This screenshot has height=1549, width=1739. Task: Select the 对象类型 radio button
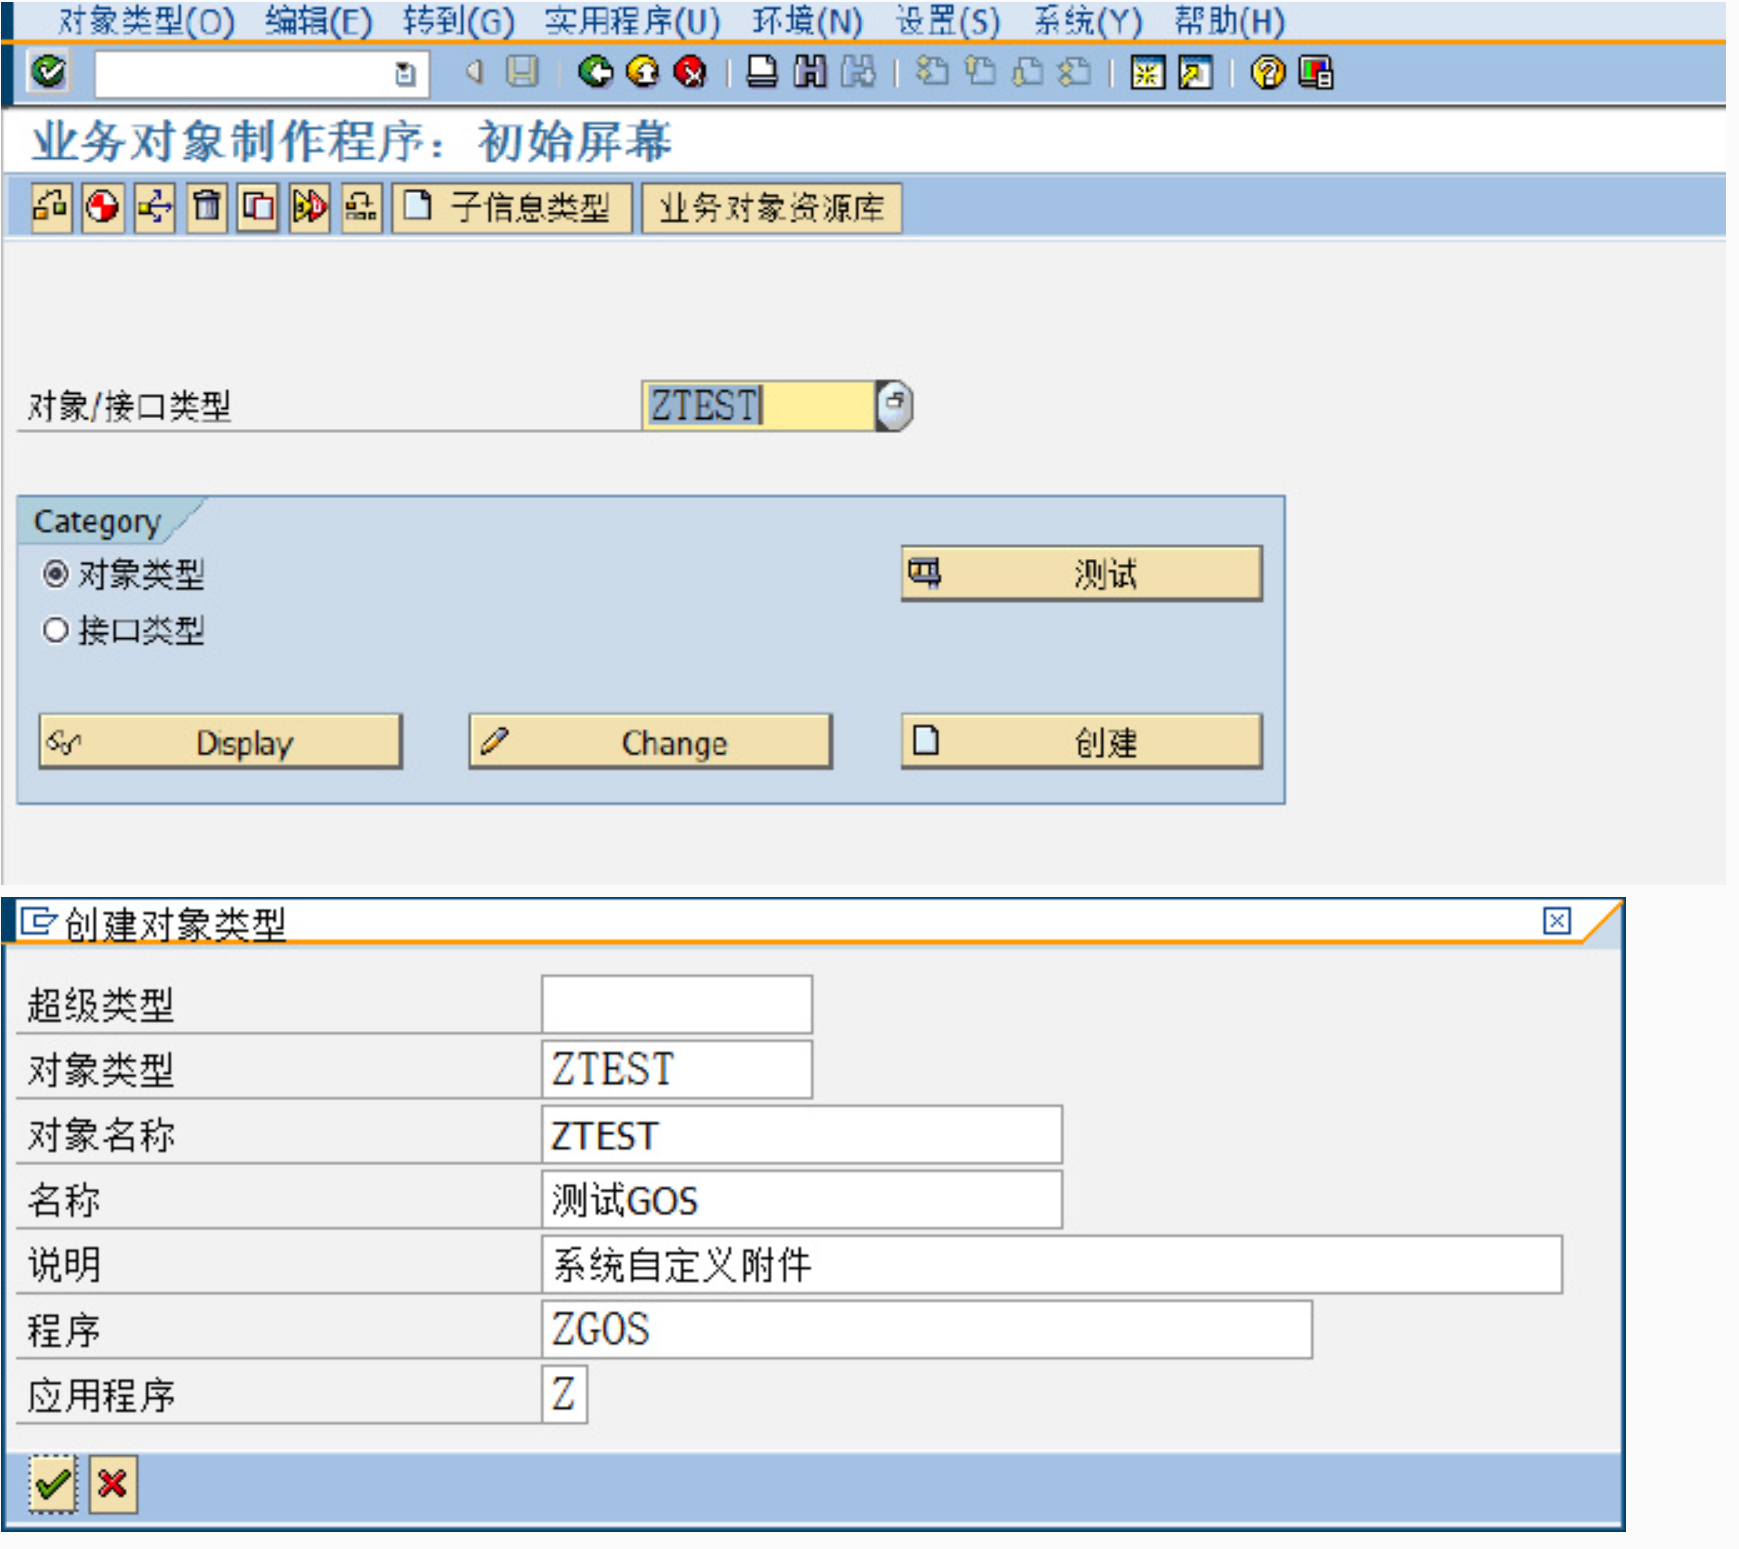click(56, 574)
